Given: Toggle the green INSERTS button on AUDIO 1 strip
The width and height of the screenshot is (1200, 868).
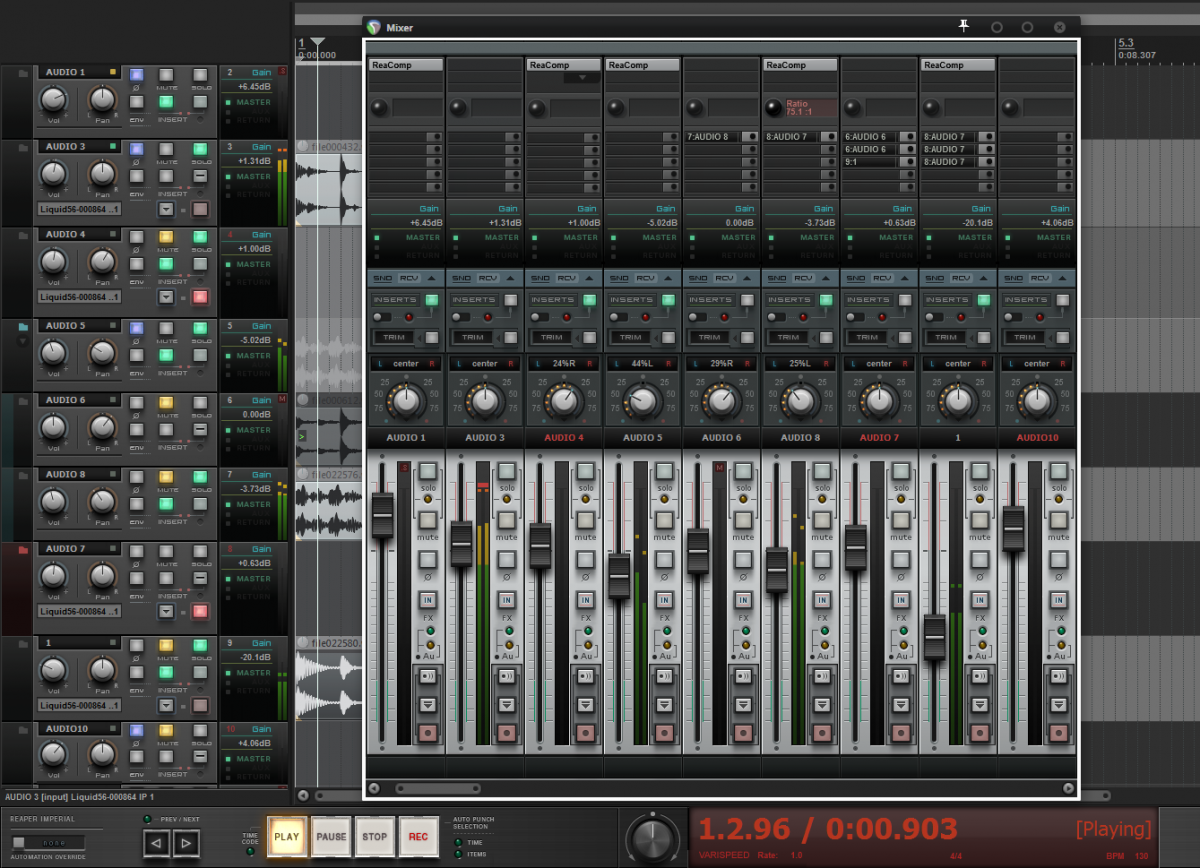Looking at the screenshot, I should pyautogui.click(x=432, y=299).
